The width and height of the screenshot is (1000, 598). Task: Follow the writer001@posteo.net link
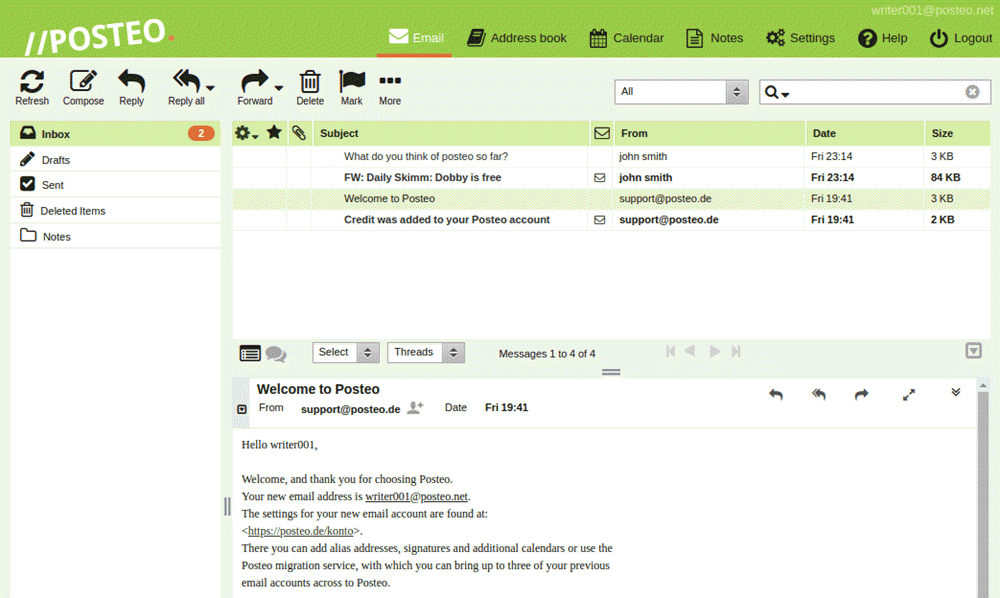(x=416, y=497)
